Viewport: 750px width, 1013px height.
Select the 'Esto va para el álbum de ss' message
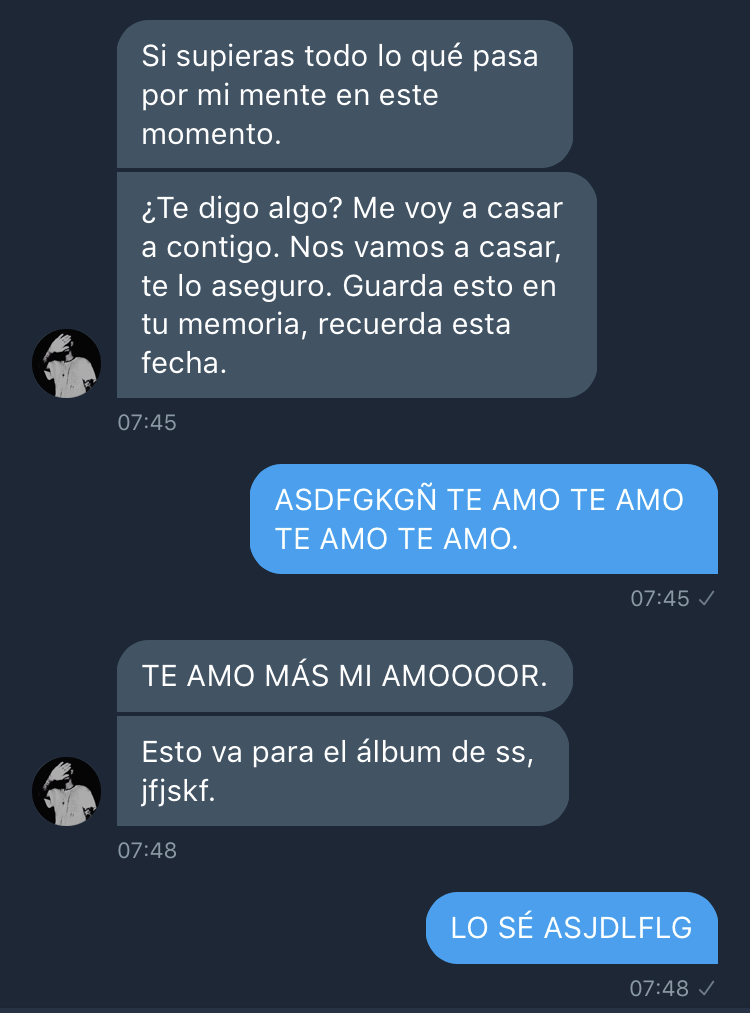[343, 771]
